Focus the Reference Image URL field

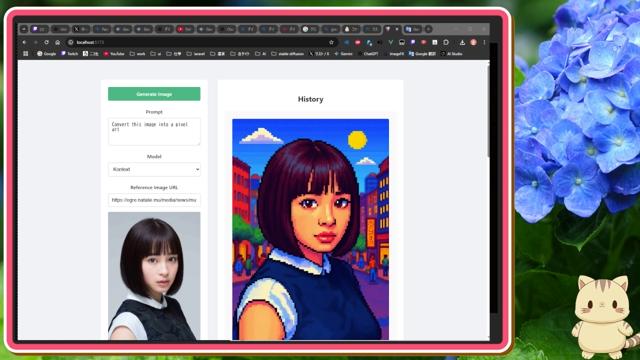(x=154, y=200)
